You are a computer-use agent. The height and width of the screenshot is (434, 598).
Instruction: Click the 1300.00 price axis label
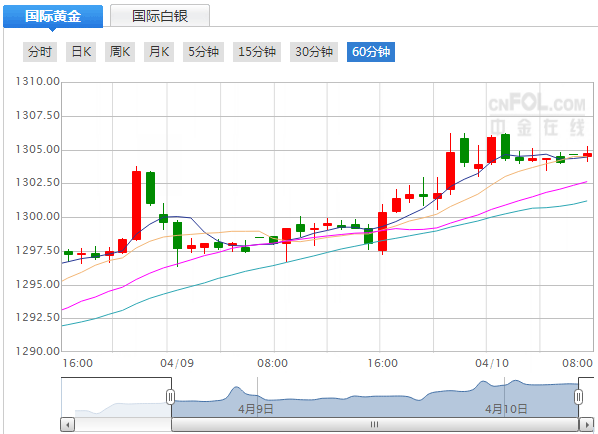(38, 217)
